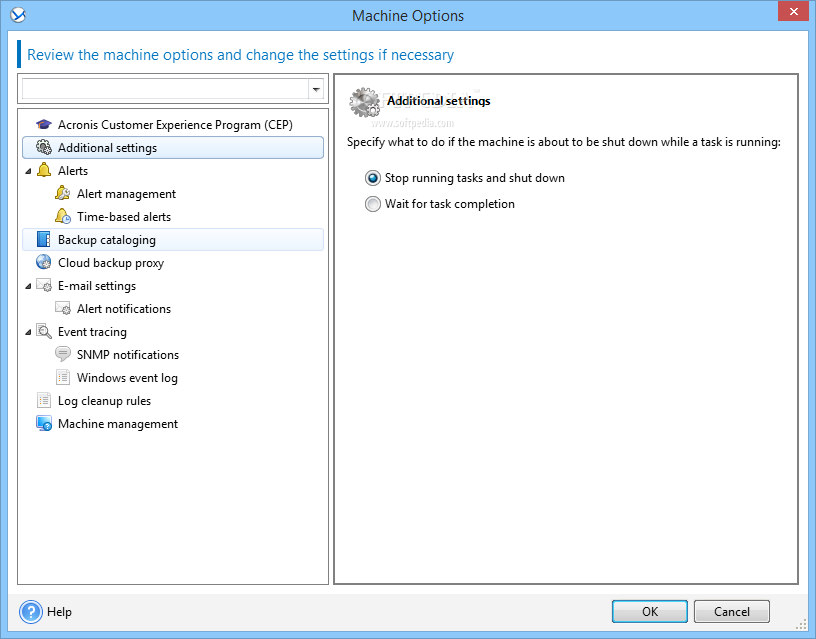This screenshot has height=639, width=816.
Task: Click the magnifier icon for Event tracing
Action: (x=44, y=331)
